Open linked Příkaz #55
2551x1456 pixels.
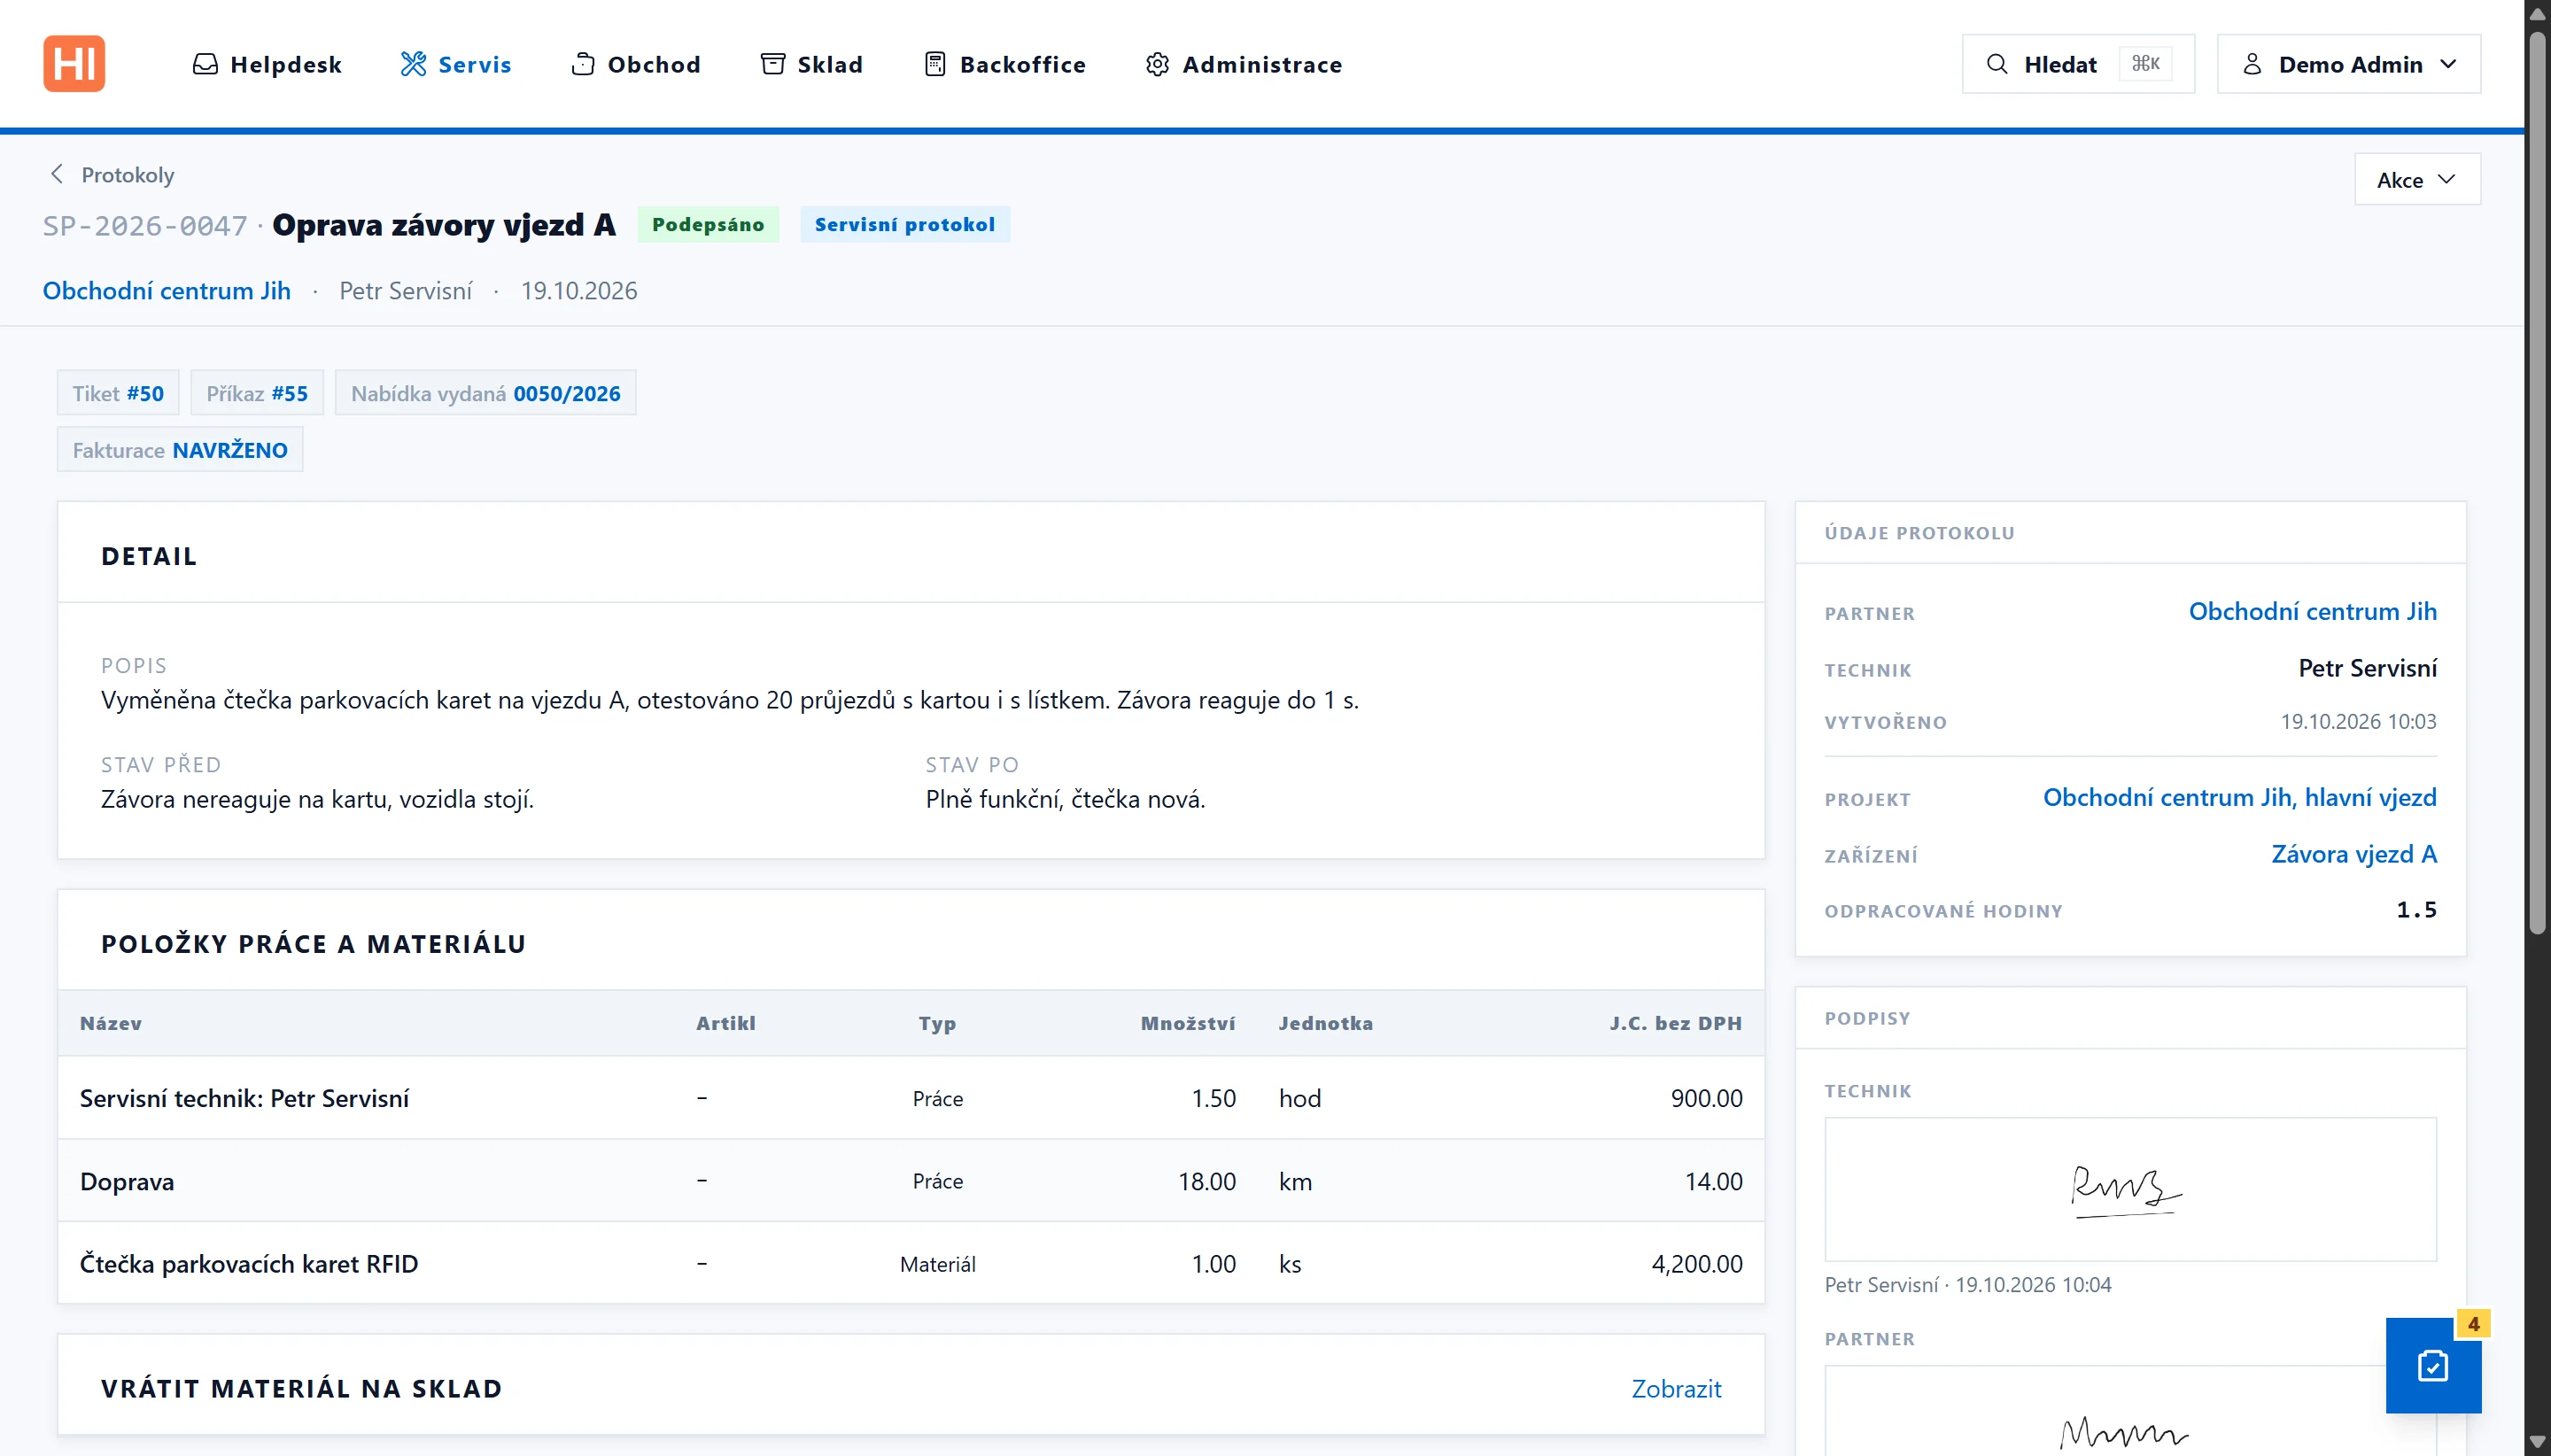(x=257, y=393)
